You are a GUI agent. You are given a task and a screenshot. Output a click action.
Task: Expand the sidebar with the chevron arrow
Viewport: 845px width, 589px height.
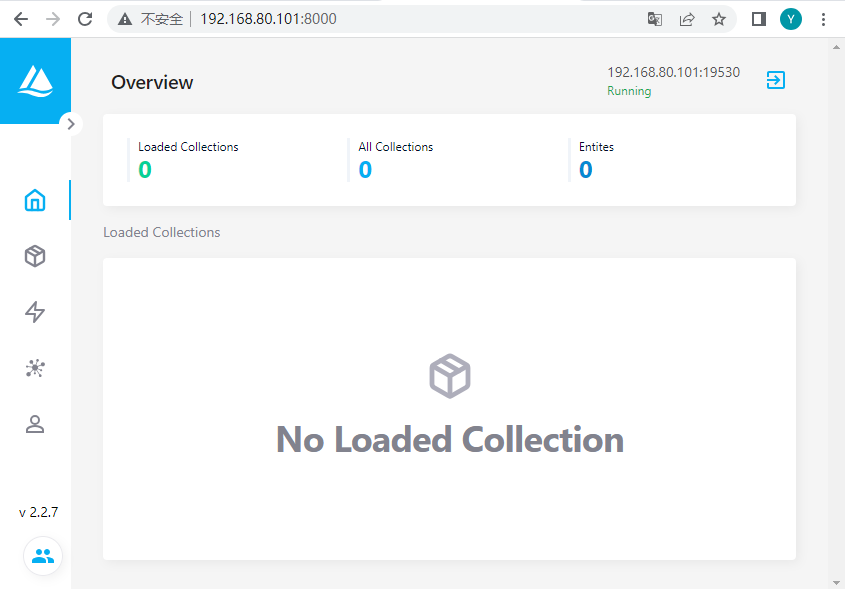71,124
